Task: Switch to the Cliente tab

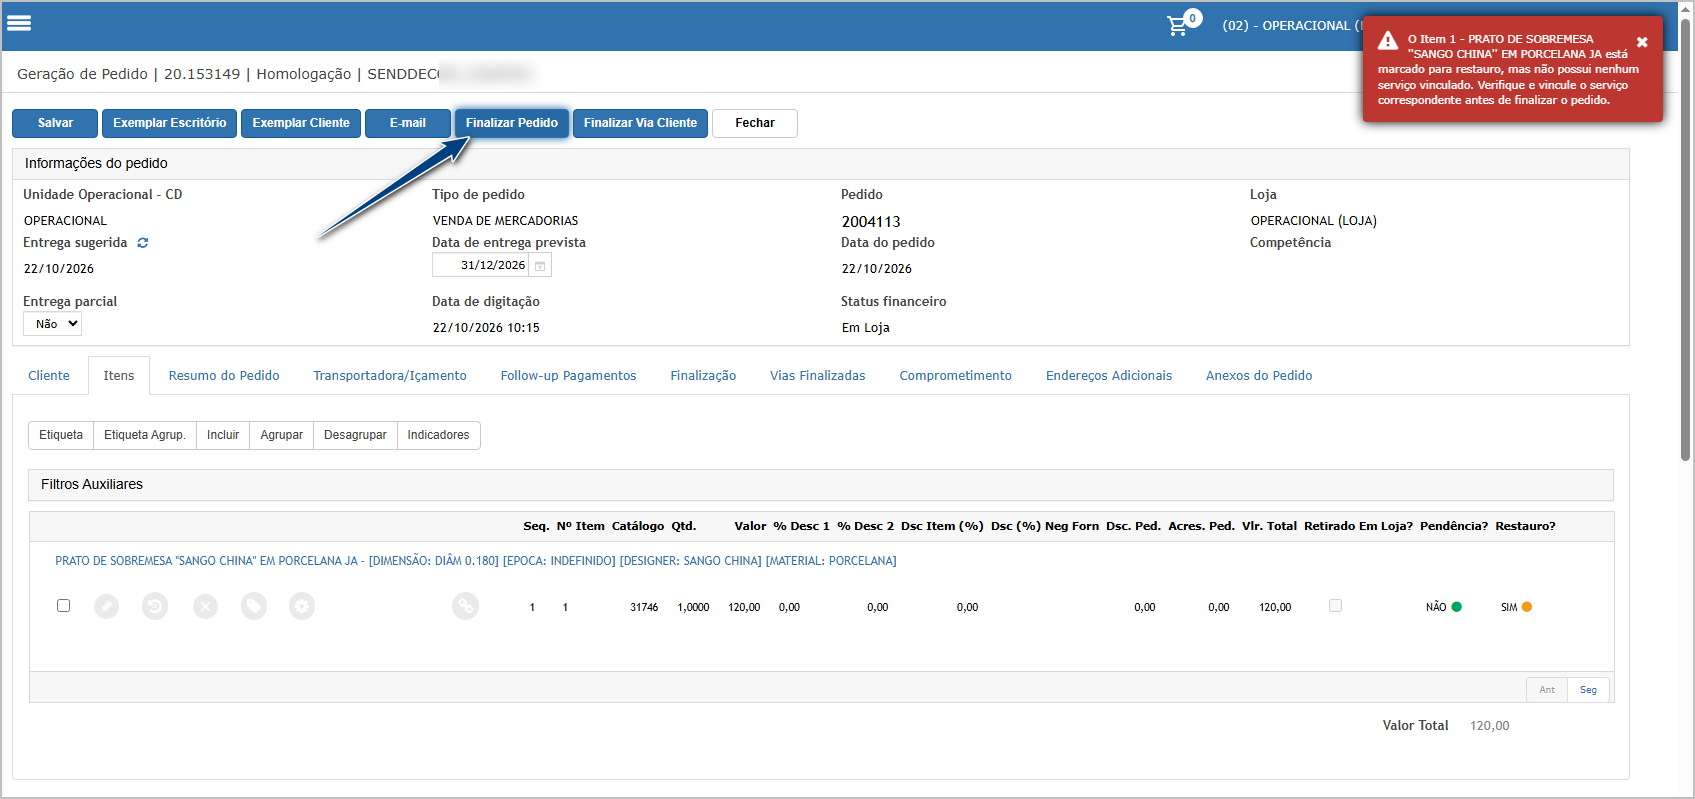Action: coord(49,376)
